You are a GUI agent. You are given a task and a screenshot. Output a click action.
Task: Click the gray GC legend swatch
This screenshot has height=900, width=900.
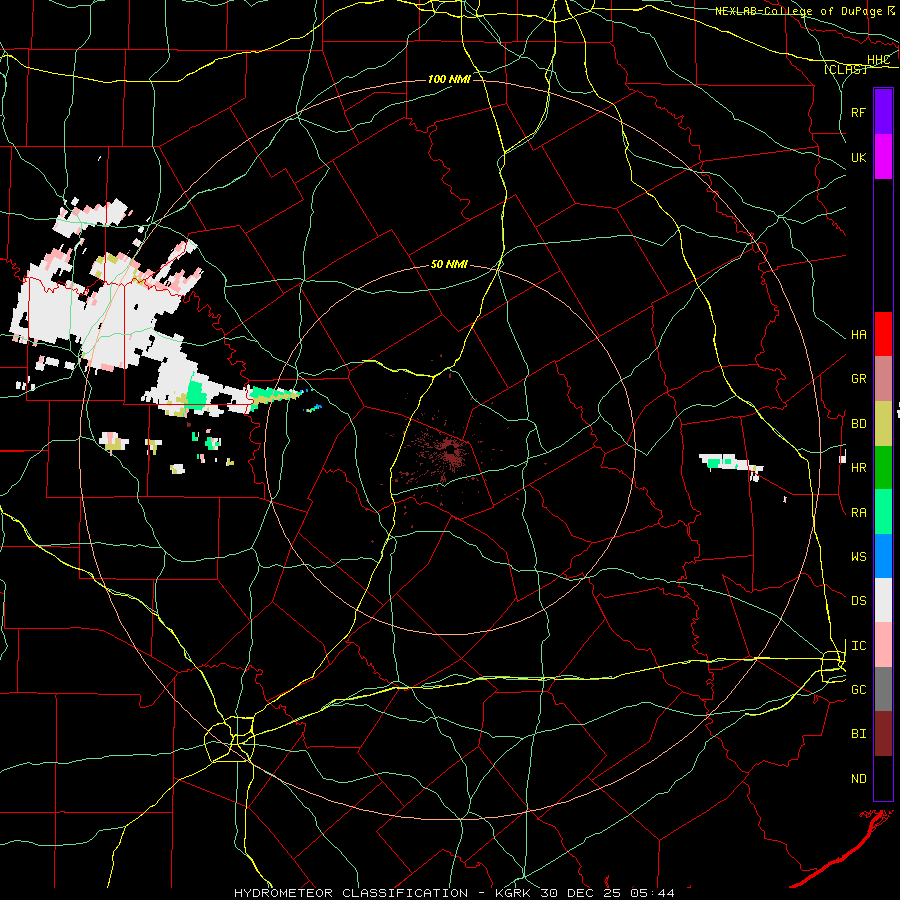click(x=883, y=689)
